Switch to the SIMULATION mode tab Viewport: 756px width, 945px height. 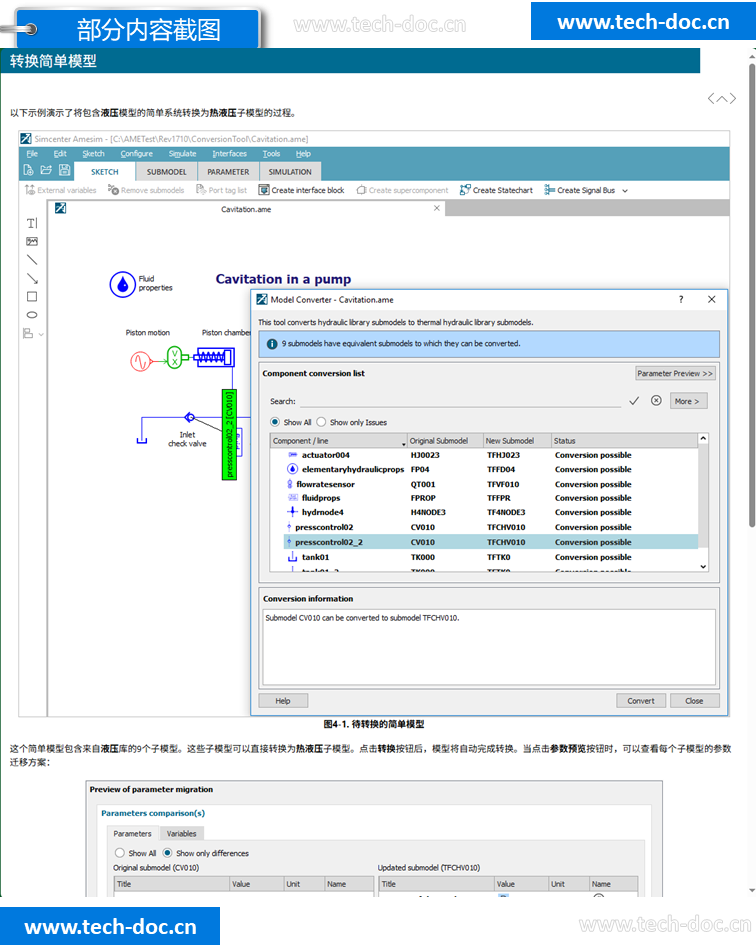tap(290, 172)
